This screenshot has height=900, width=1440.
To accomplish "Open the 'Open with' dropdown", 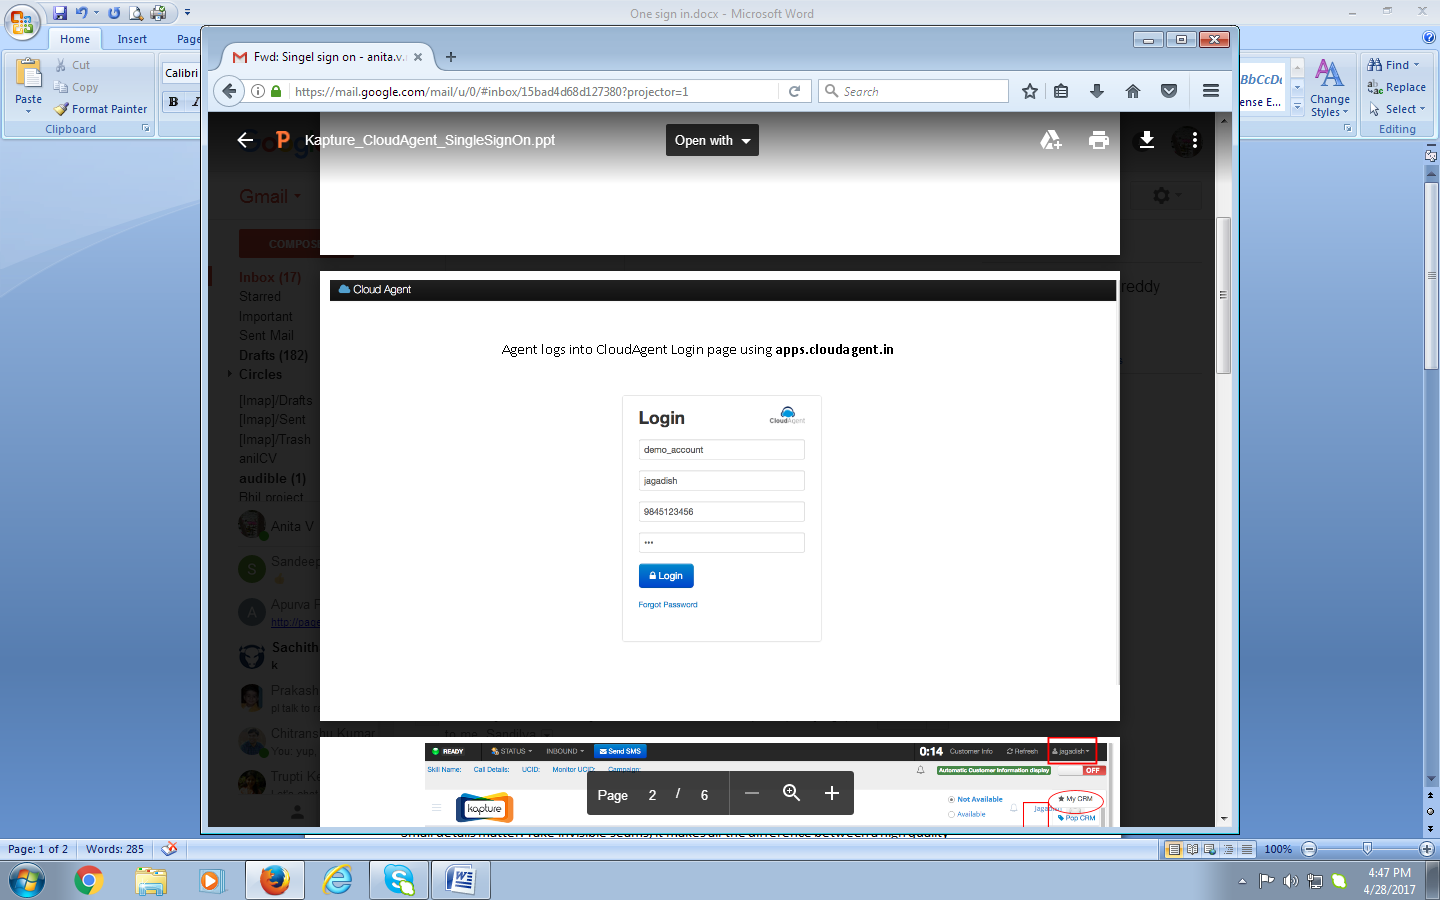I will (712, 140).
